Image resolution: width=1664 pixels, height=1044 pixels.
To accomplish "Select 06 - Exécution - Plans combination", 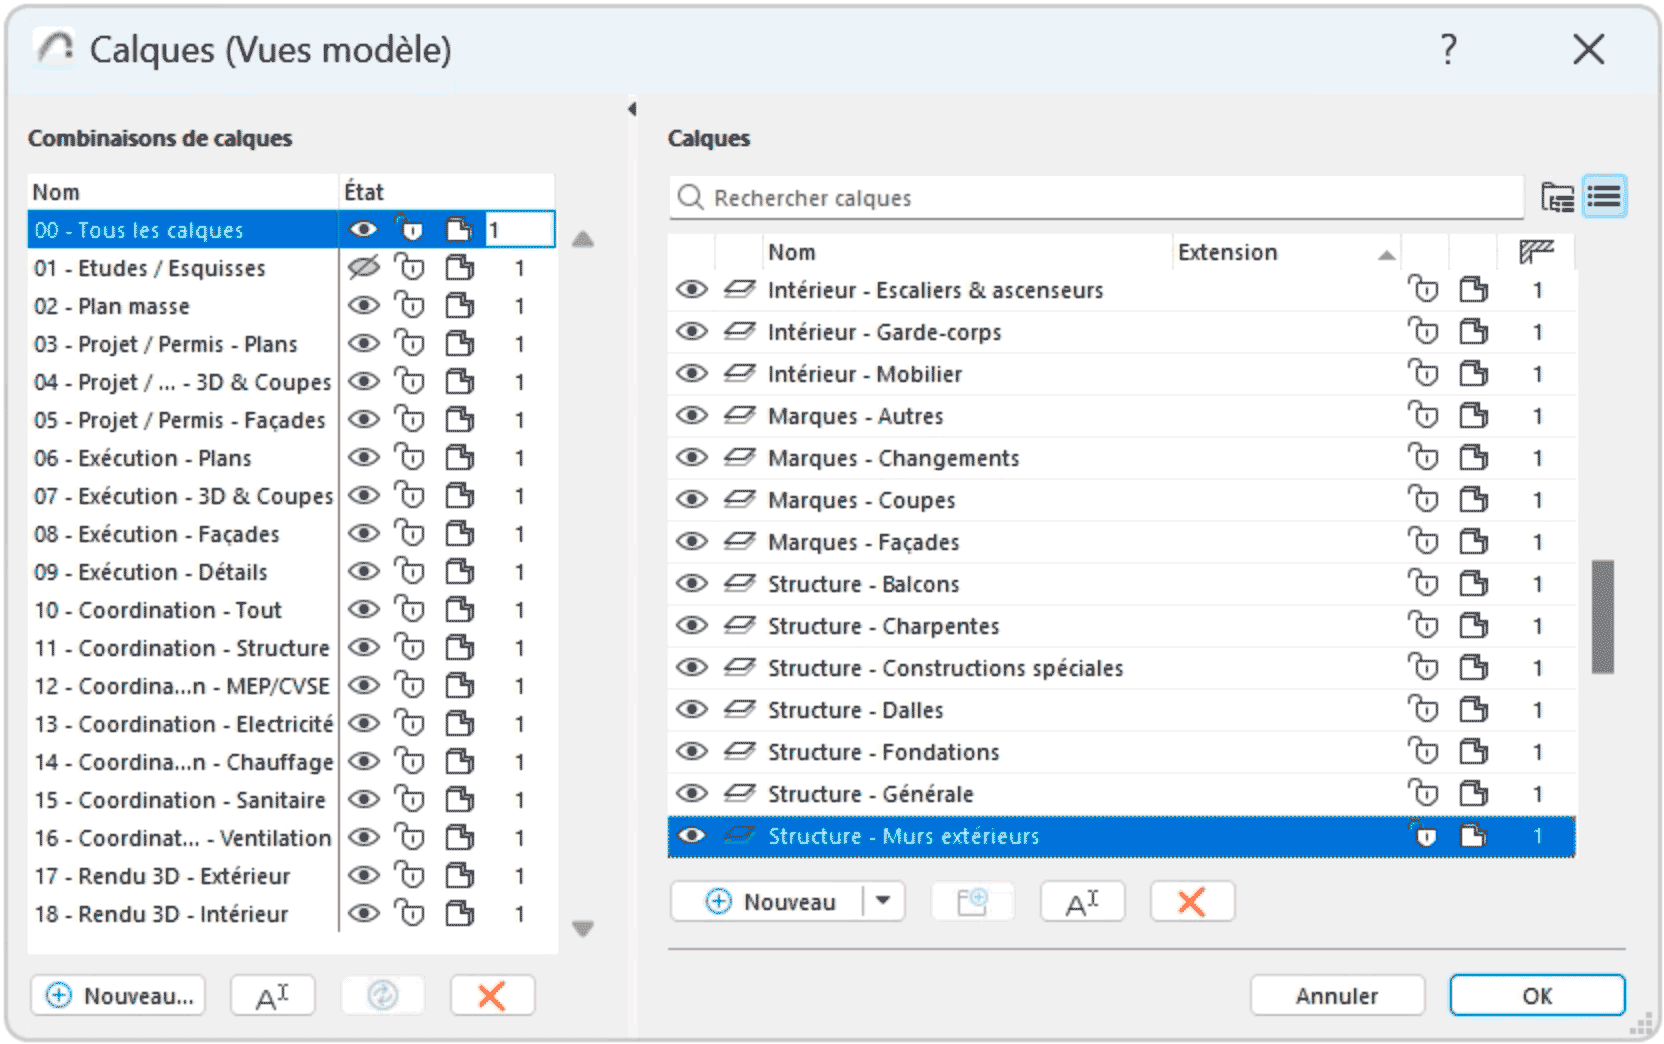I will [x=143, y=458].
